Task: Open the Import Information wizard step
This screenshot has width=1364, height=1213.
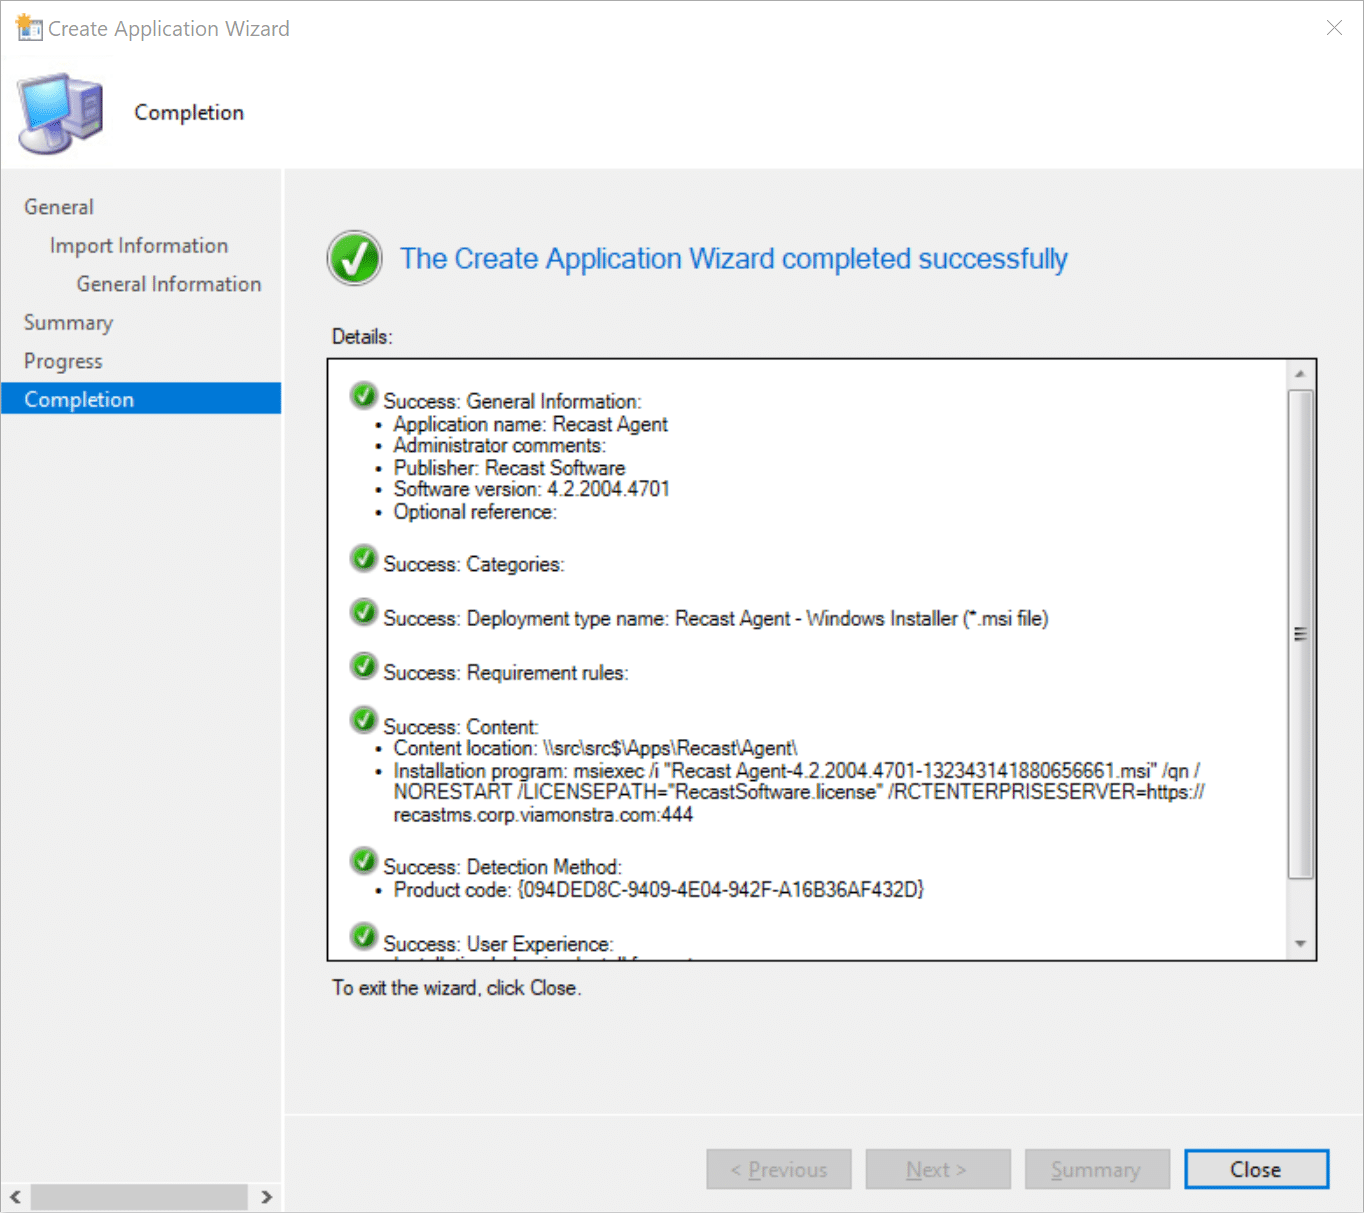Action: pos(139,246)
